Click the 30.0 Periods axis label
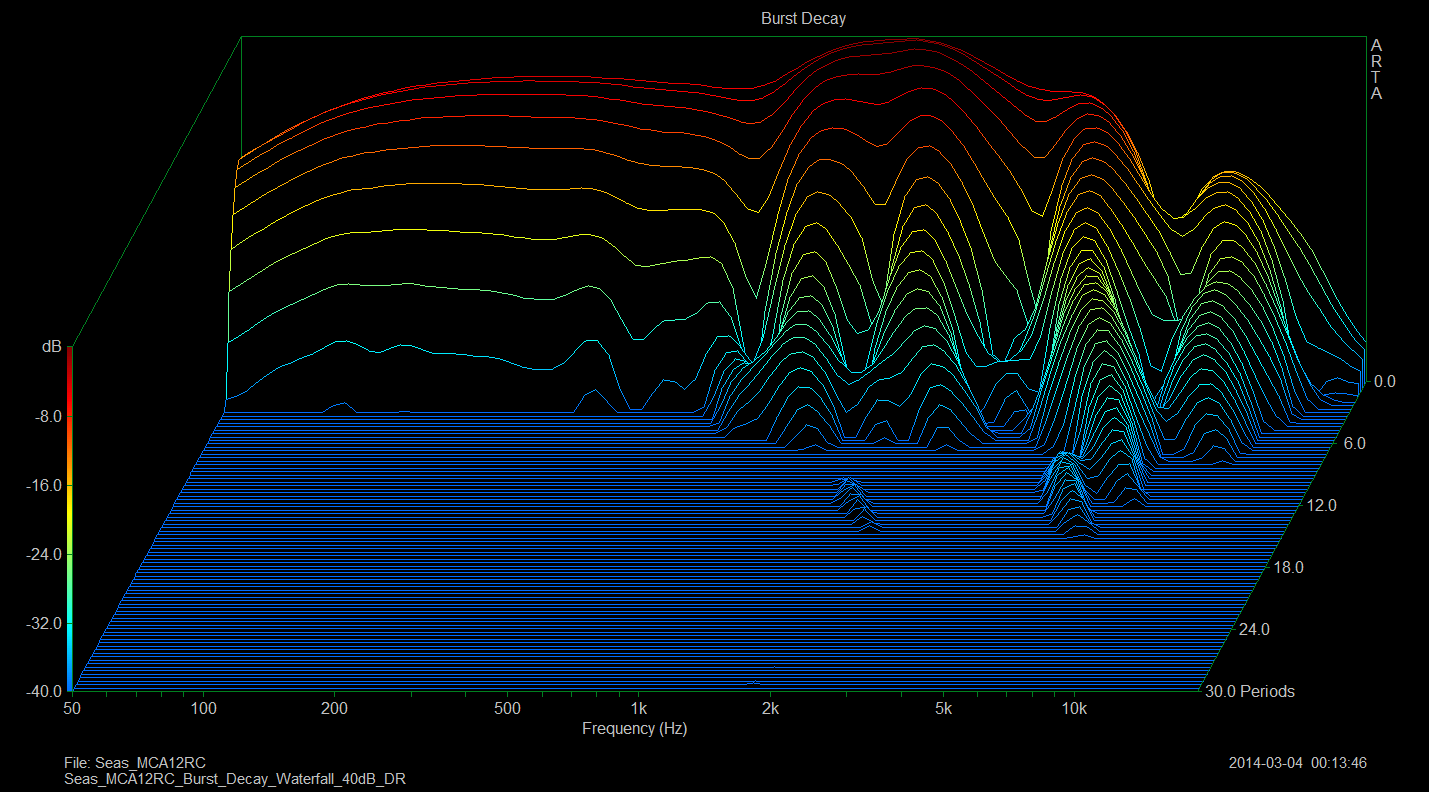Image resolution: width=1429 pixels, height=792 pixels. (1250, 692)
